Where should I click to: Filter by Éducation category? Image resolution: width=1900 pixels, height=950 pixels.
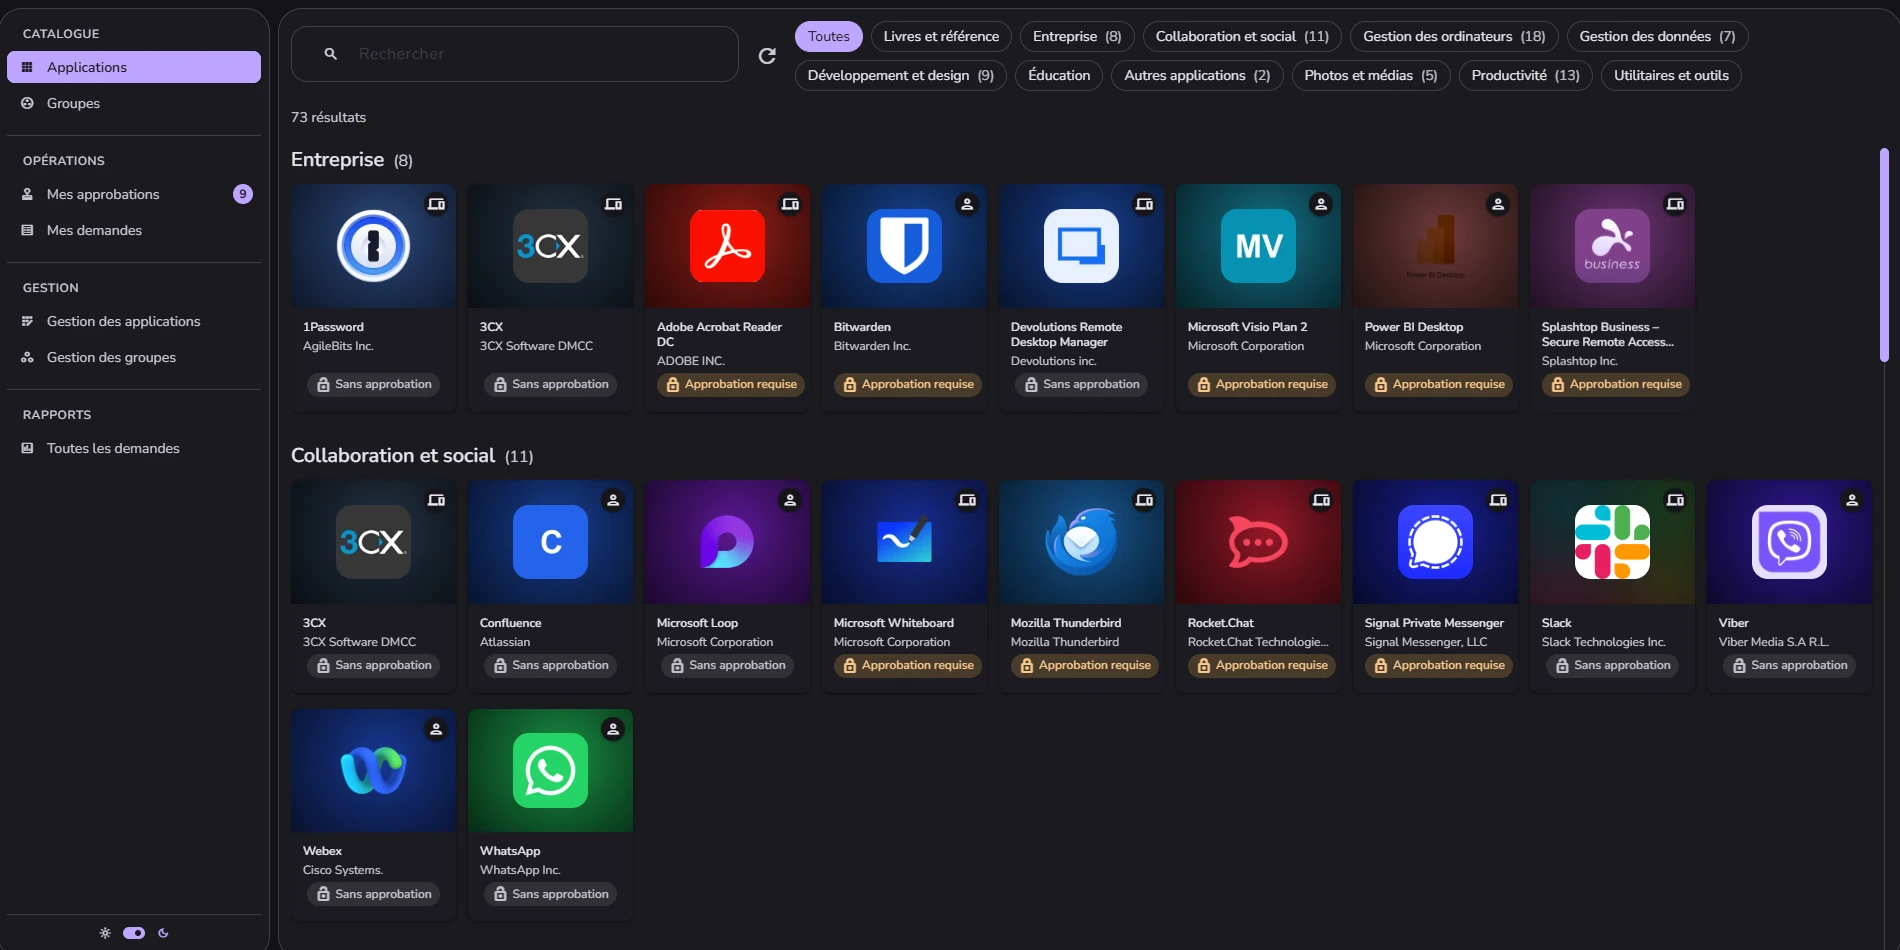click(1059, 75)
